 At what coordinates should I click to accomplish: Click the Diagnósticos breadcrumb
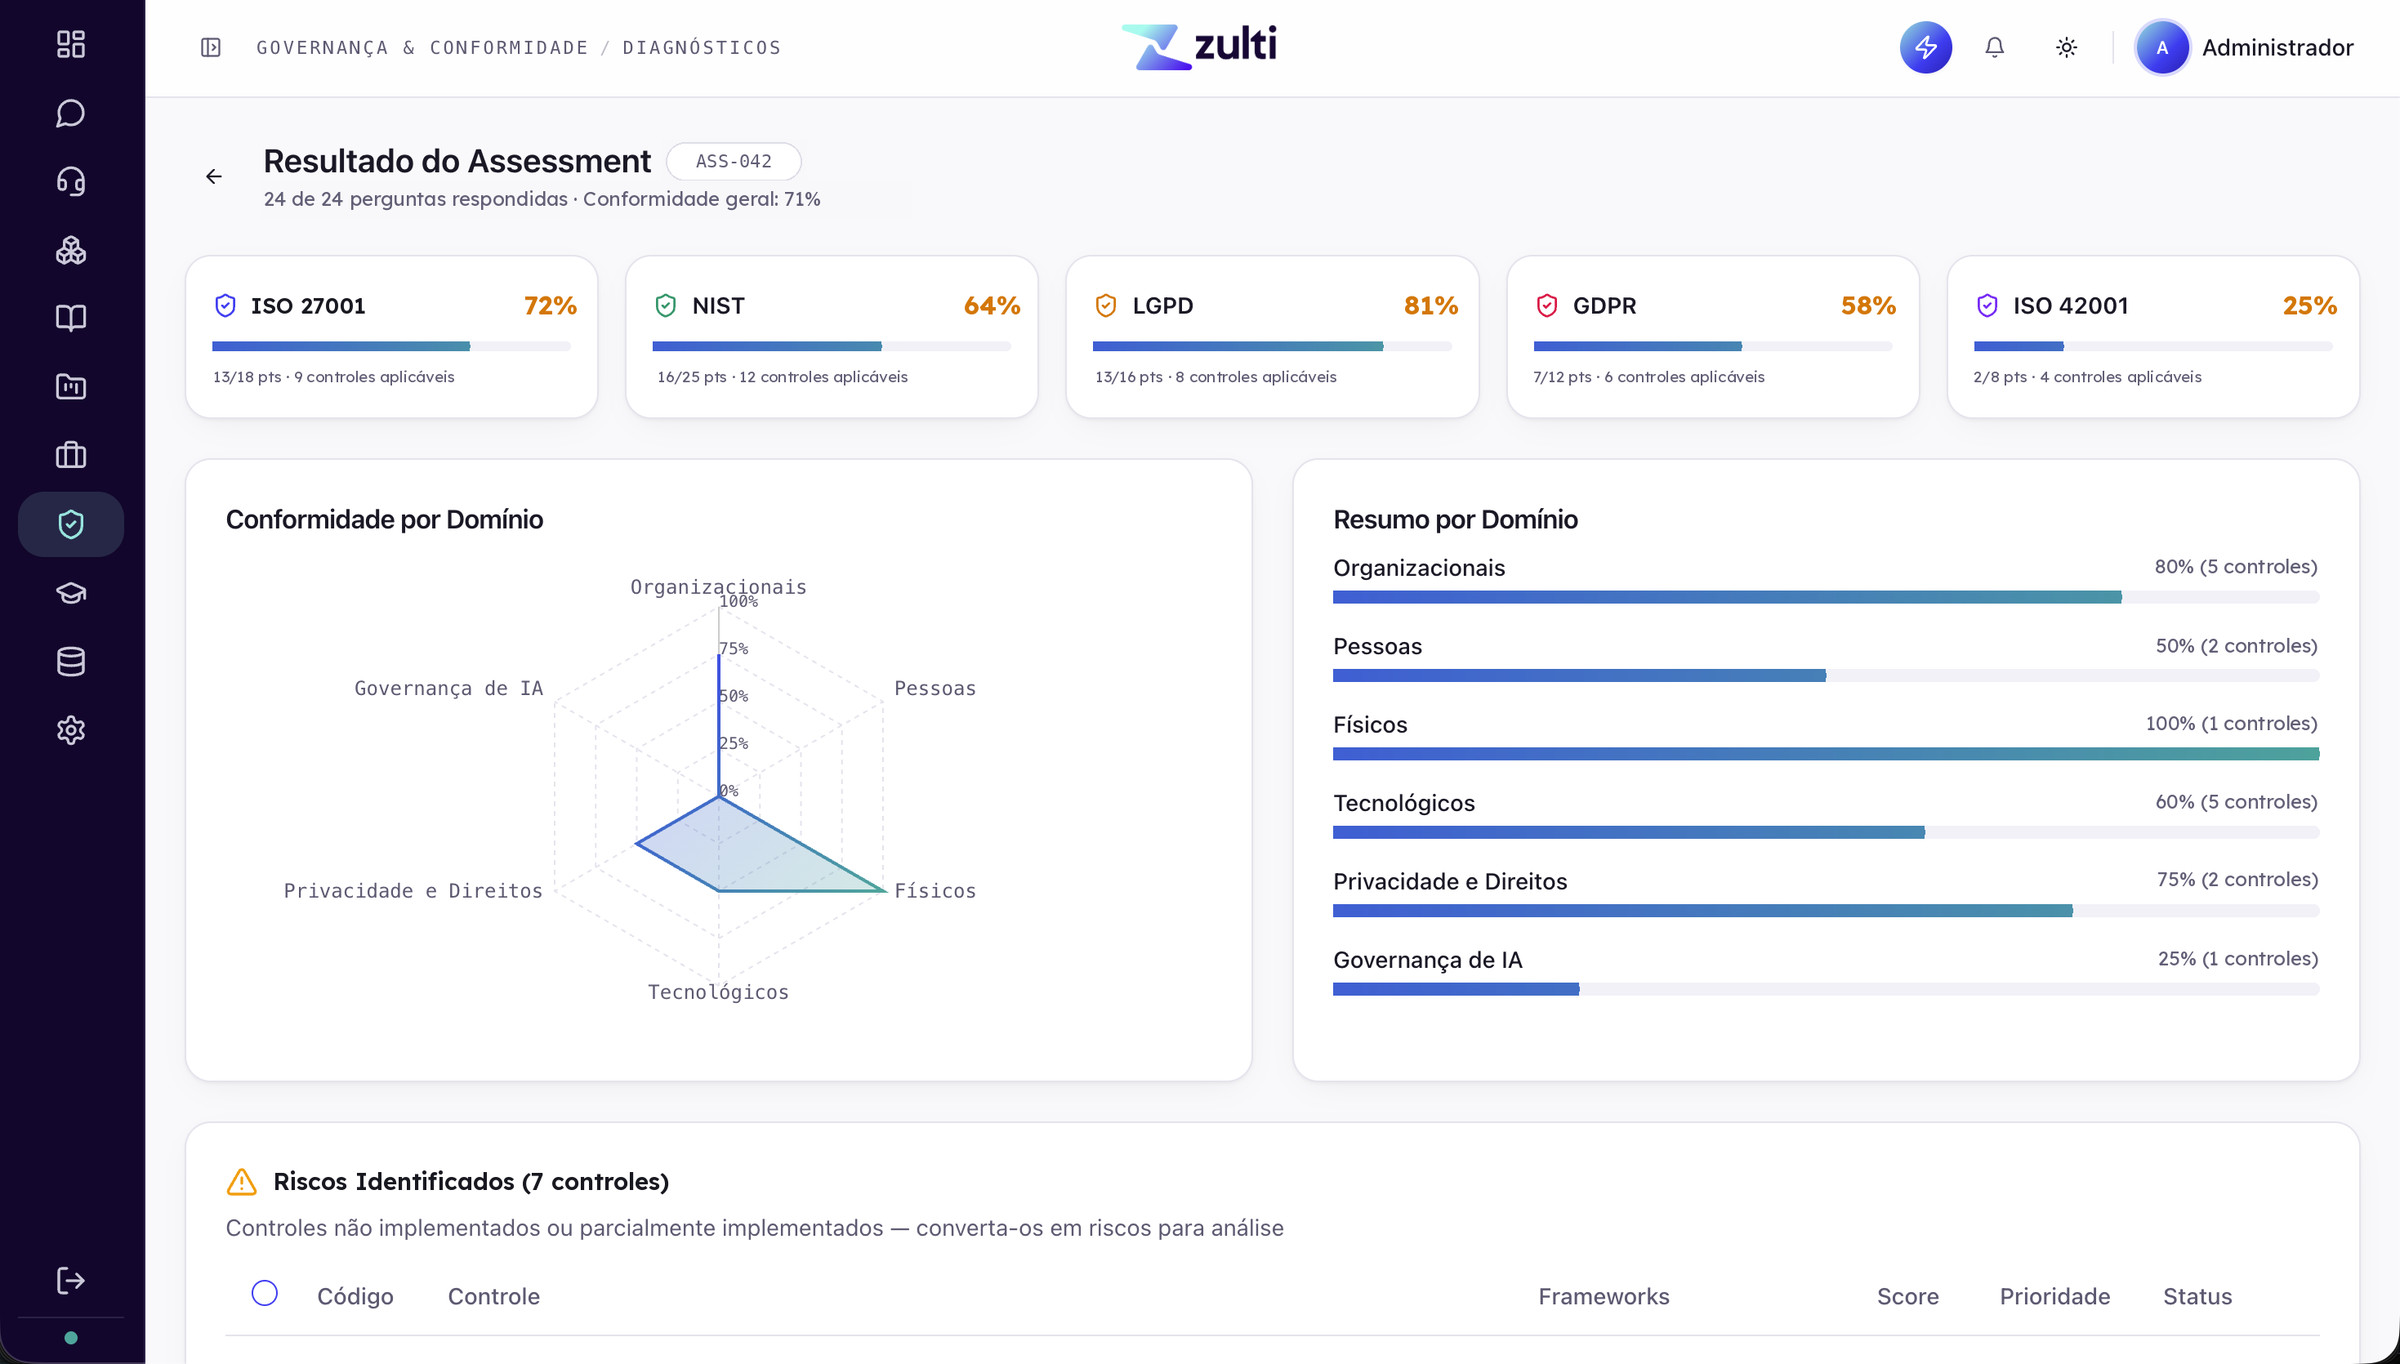pos(702,47)
